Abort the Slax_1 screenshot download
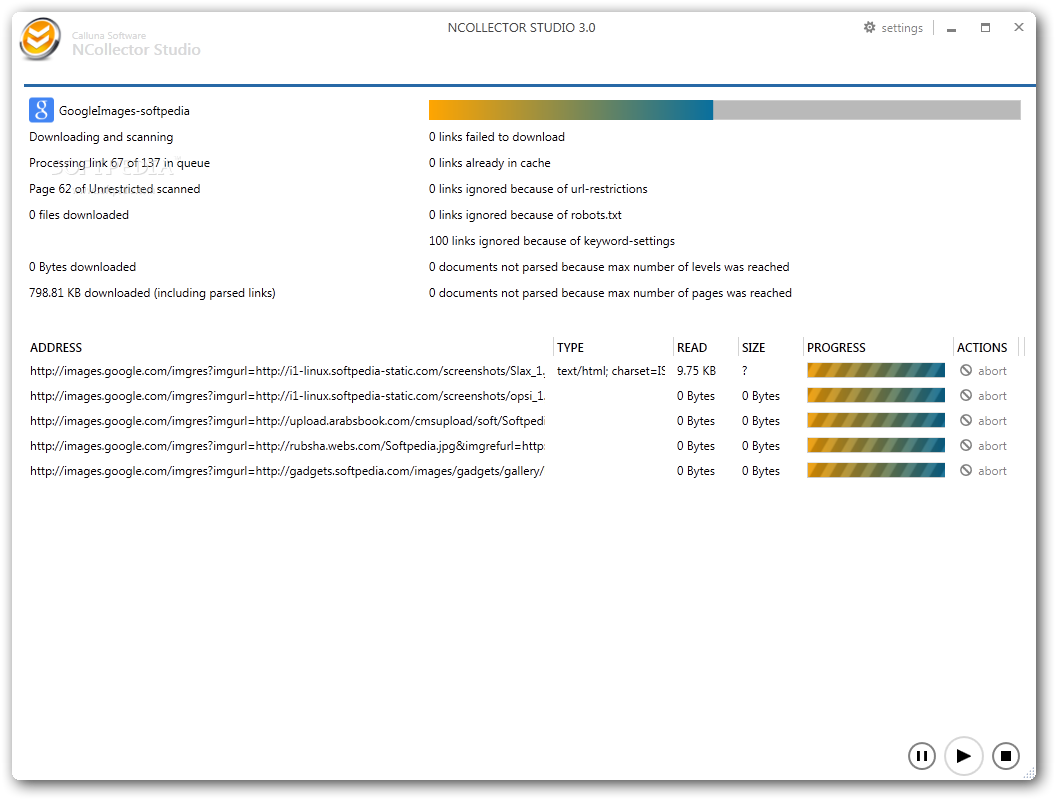 point(992,371)
